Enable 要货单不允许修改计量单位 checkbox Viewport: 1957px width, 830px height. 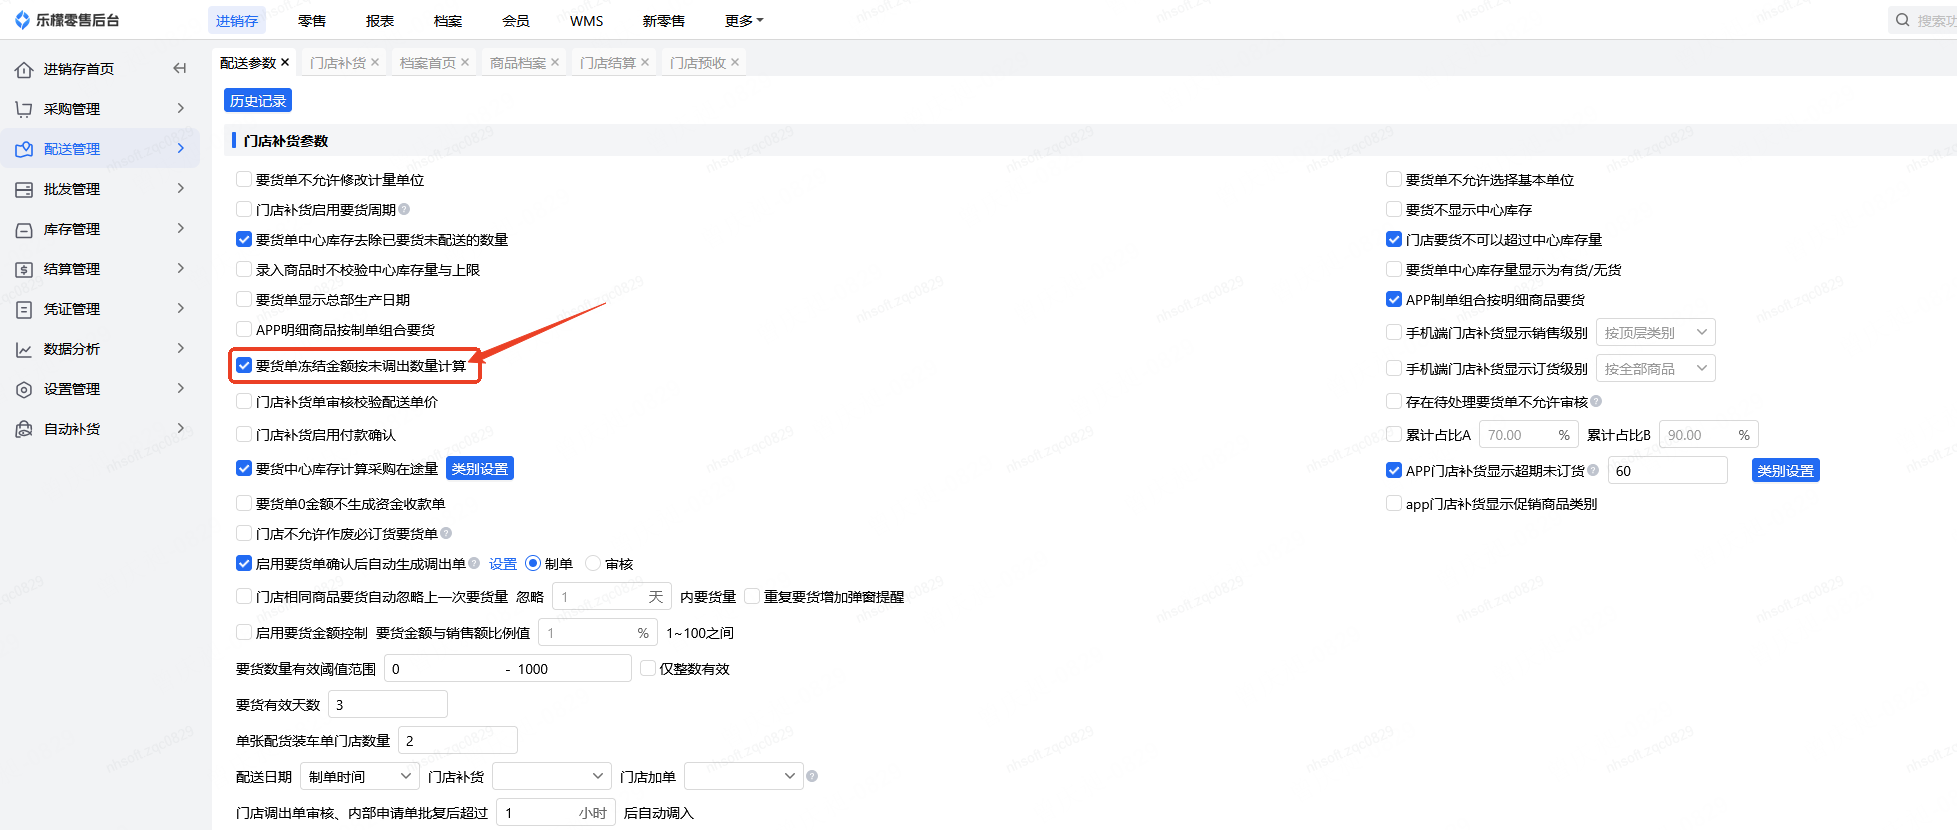[x=244, y=179]
